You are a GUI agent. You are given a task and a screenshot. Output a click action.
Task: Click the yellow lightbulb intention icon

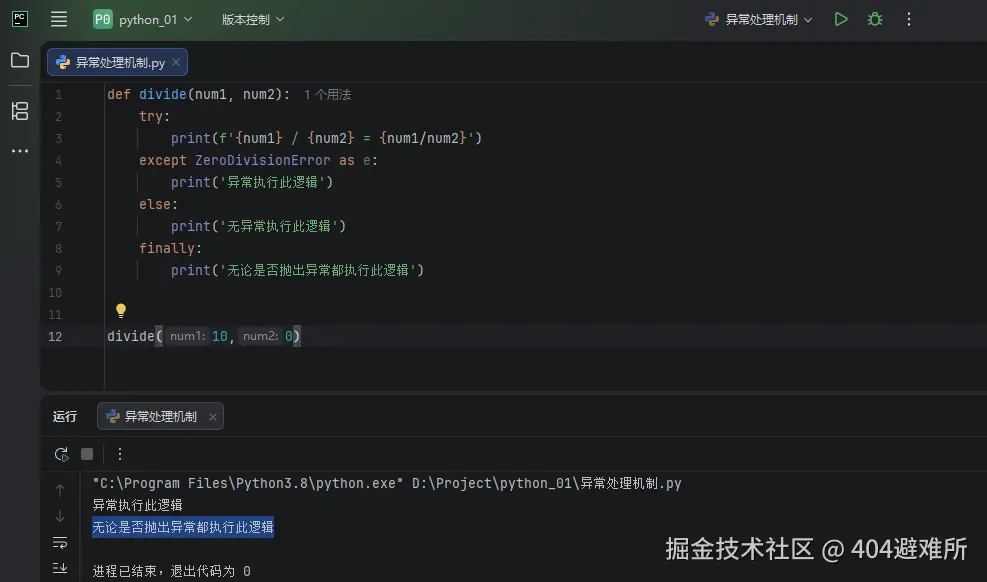tap(121, 310)
